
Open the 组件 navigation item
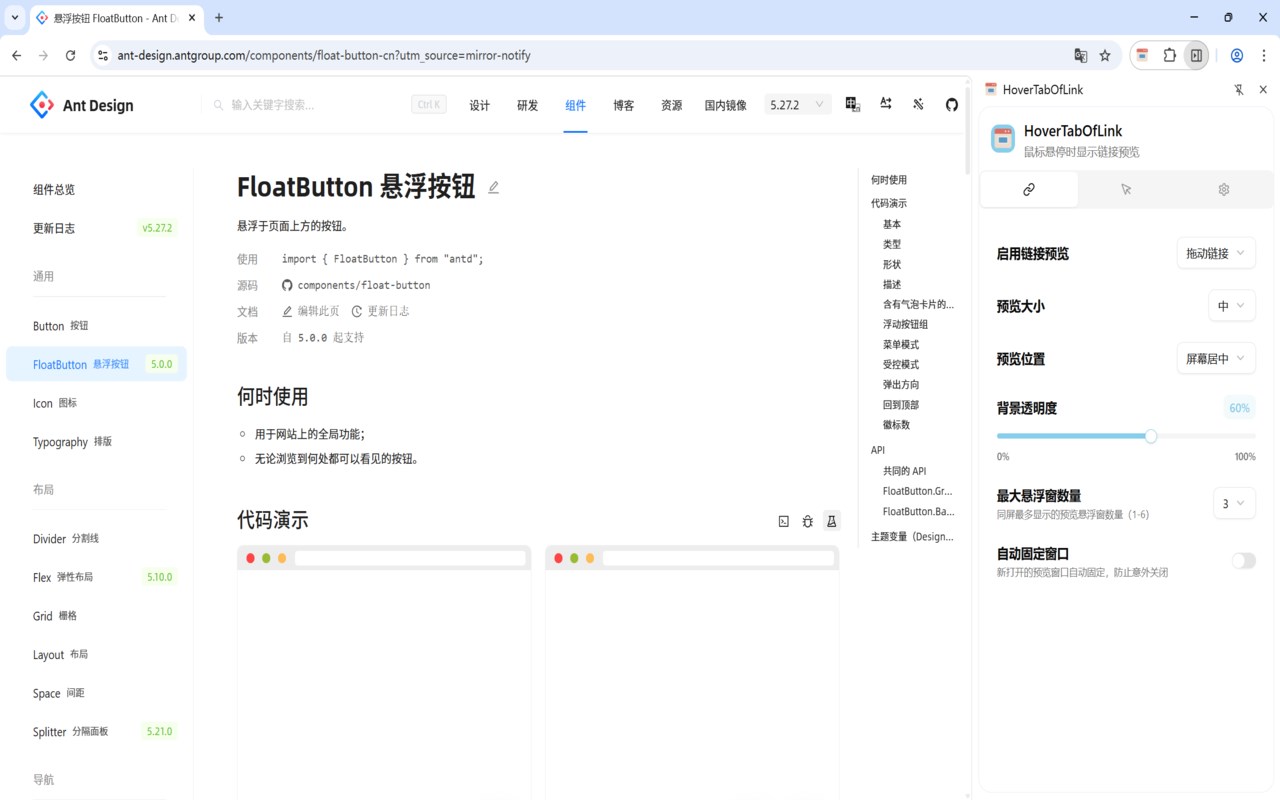(x=576, y=105)
